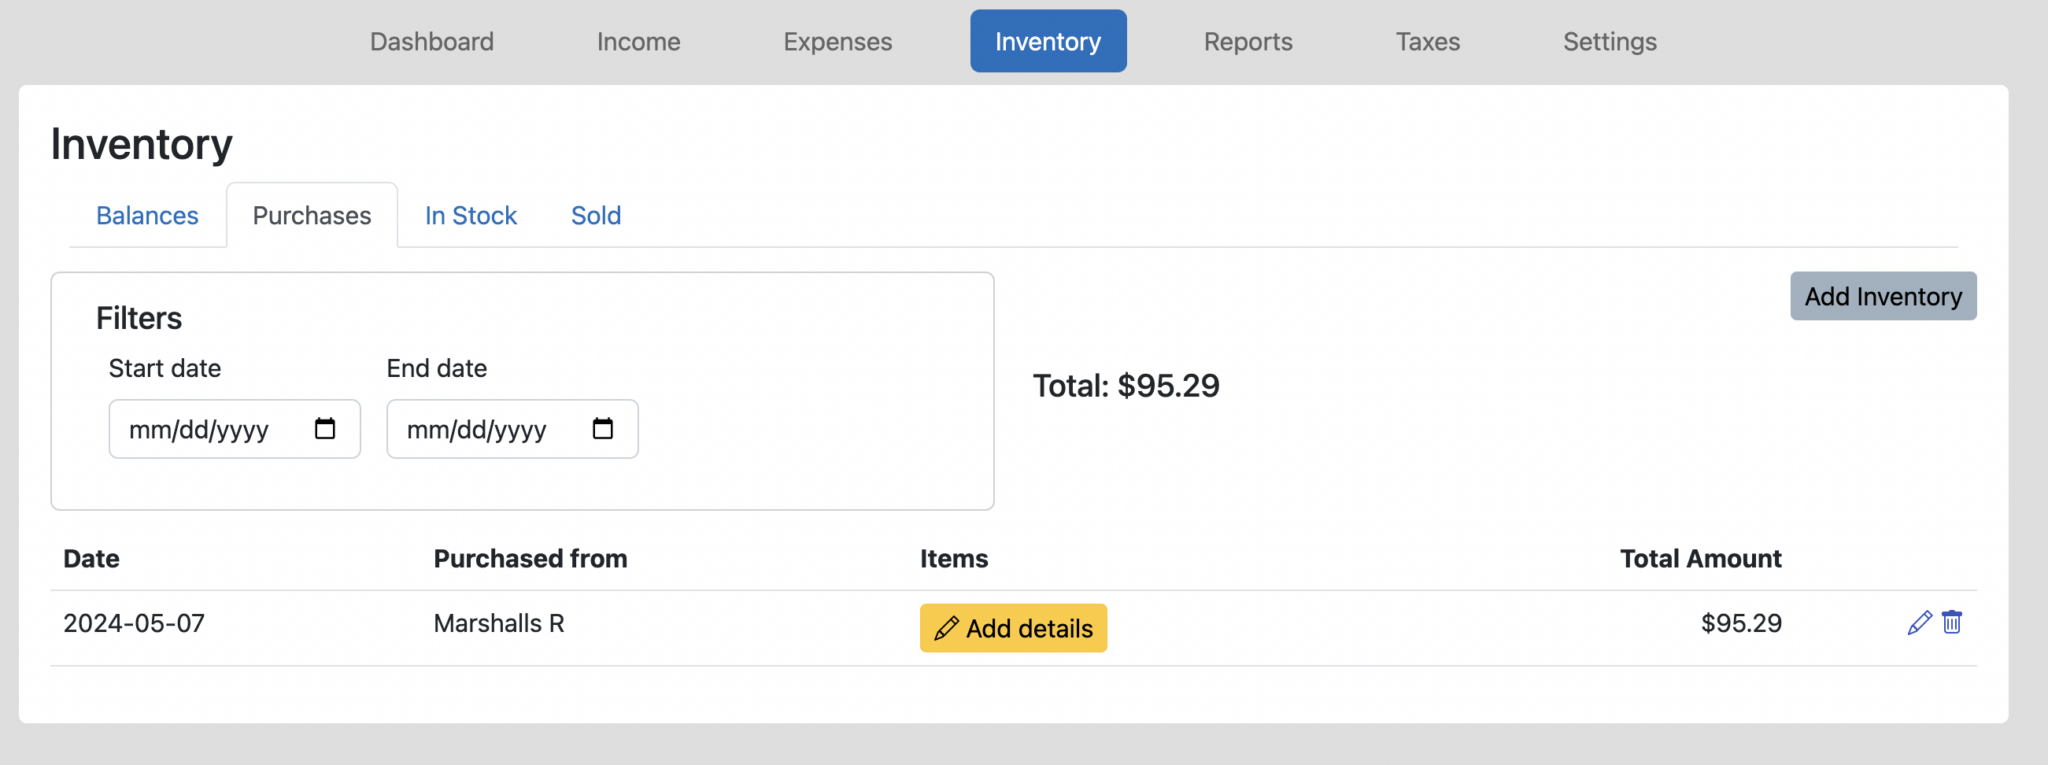The height and width of the screenshot is (765, 2048).
Task: Select the Sold tab
Action: click(595, 215)
